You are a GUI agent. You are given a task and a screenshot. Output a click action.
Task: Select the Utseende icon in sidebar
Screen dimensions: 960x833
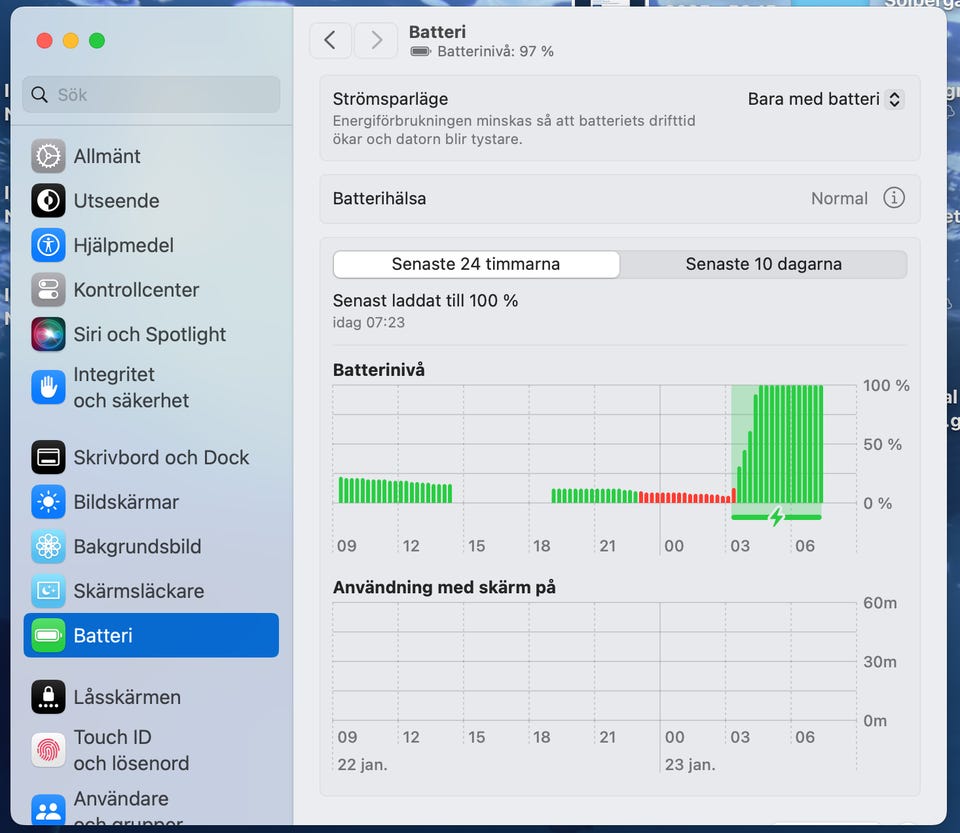(x=48, y=201)
